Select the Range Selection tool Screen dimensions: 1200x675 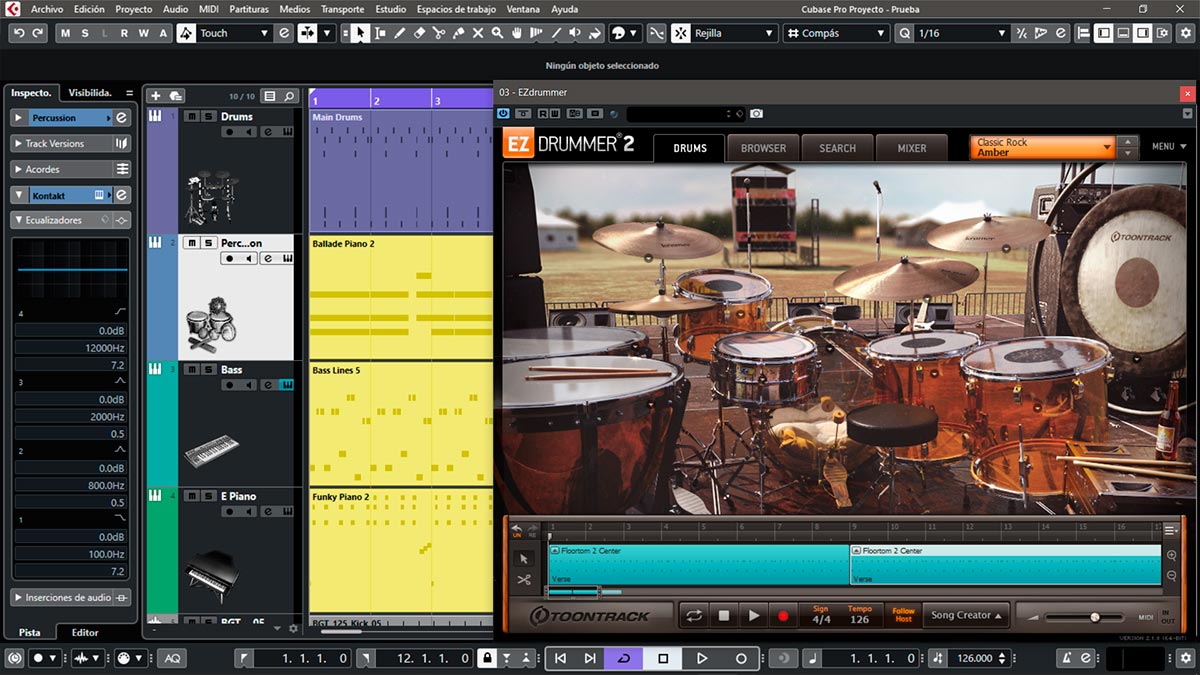(380, 33)
